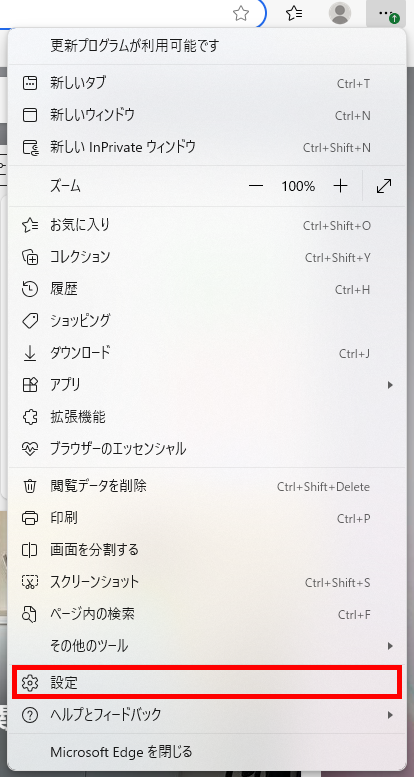Screen dimensions: 414x777
Task: Select 新しいウィンドウ menu entry
Action: point(207,115)
